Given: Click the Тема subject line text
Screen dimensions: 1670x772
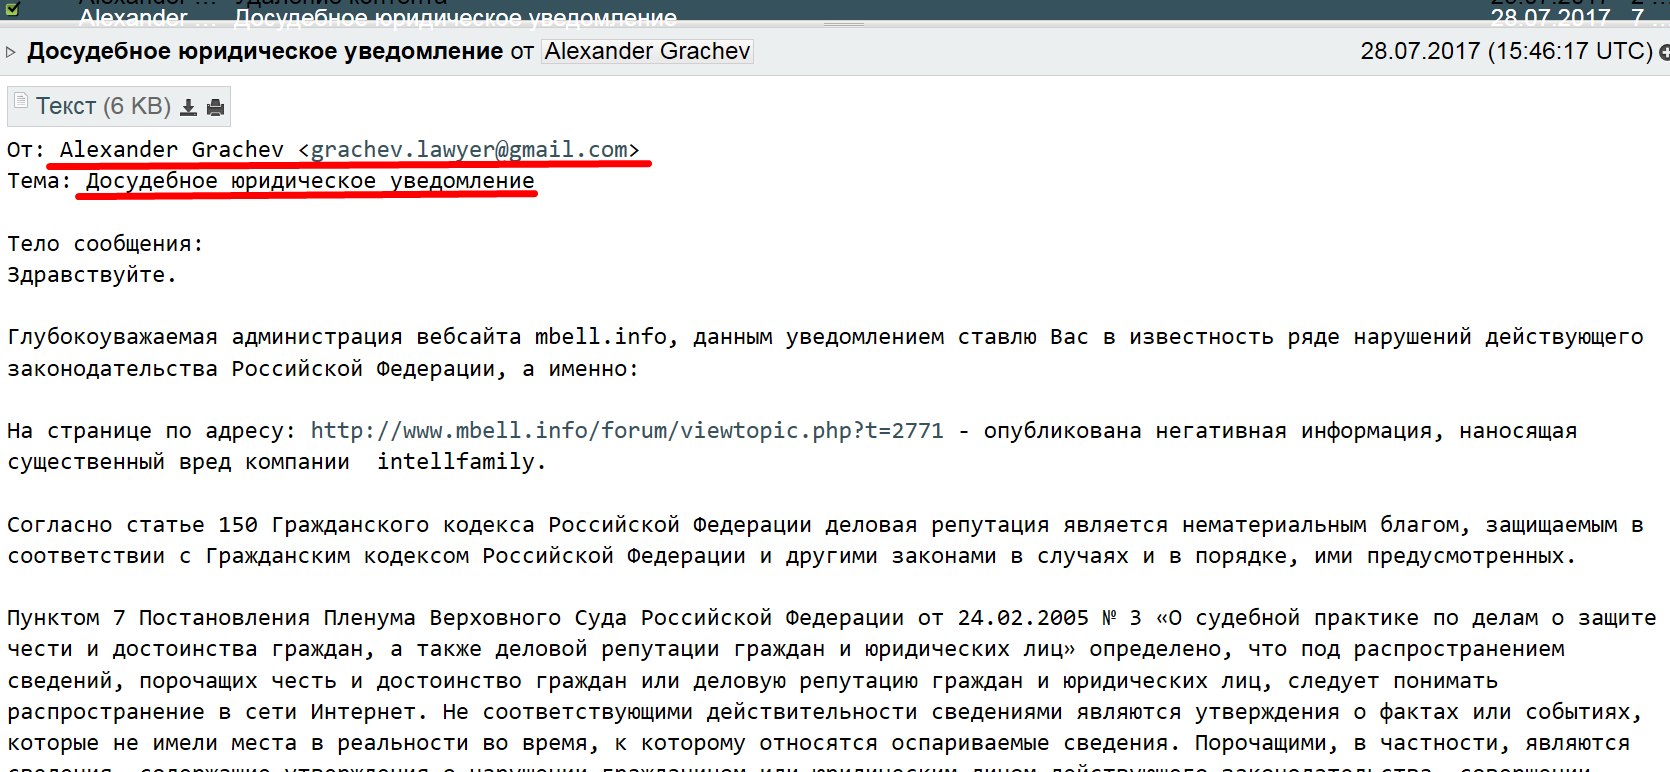Looking at the screenshot, I should pos(310,181).
